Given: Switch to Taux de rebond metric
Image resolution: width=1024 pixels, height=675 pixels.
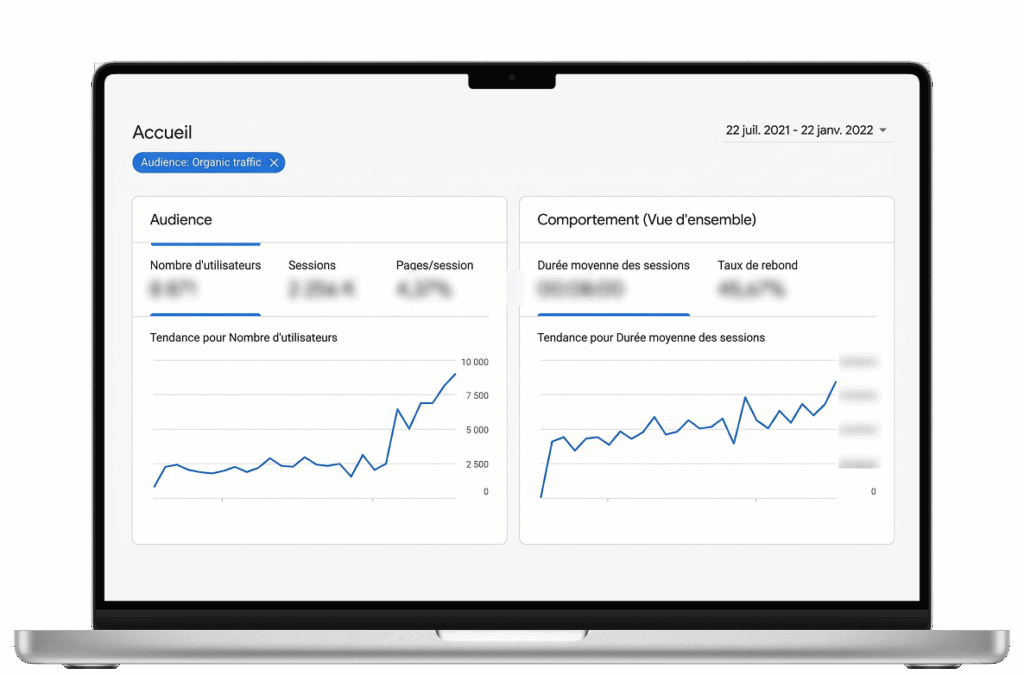Looking at the screenshot, I should pos(757,265).
